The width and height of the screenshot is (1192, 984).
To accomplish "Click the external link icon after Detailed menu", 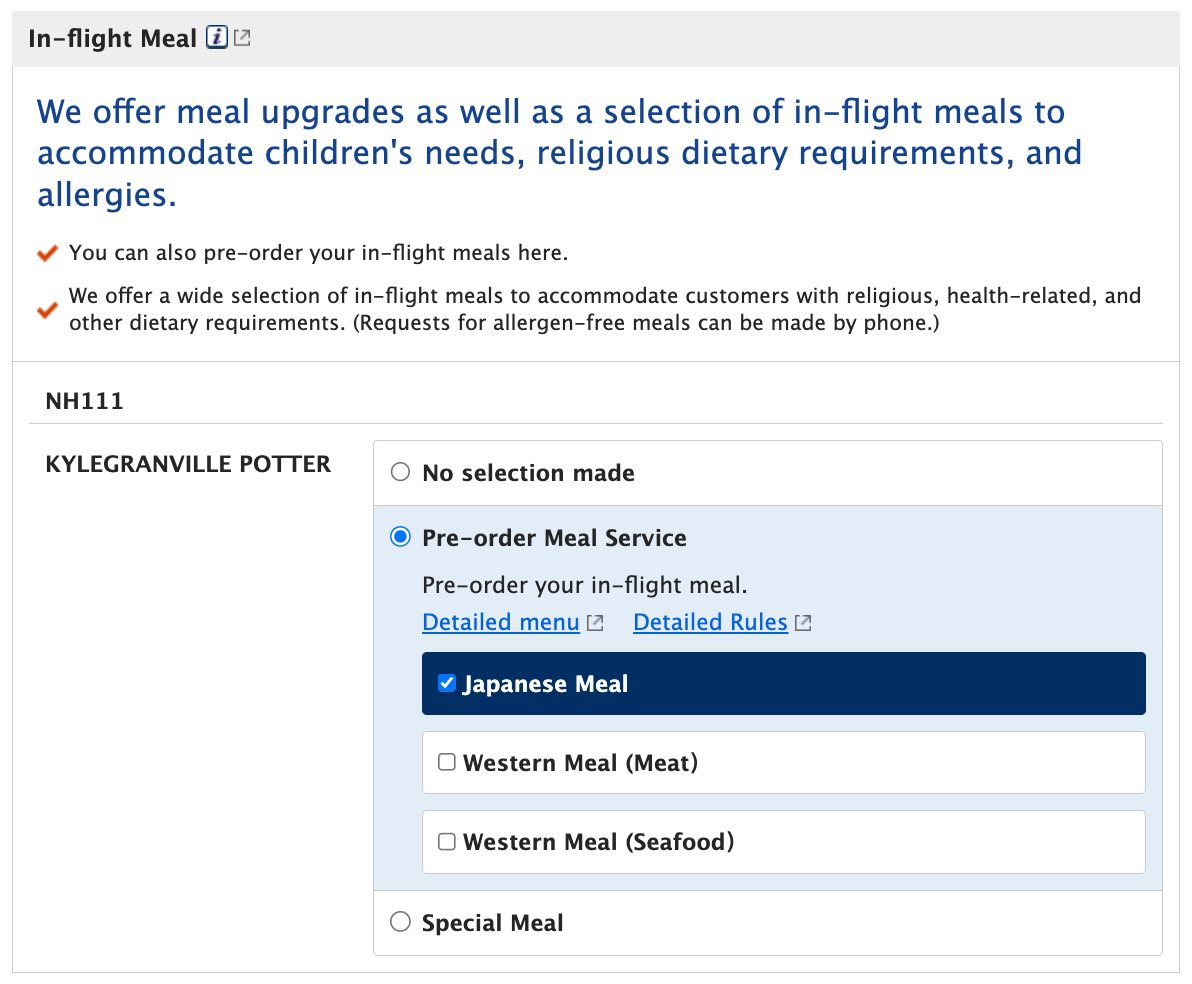I will [595, 622].
